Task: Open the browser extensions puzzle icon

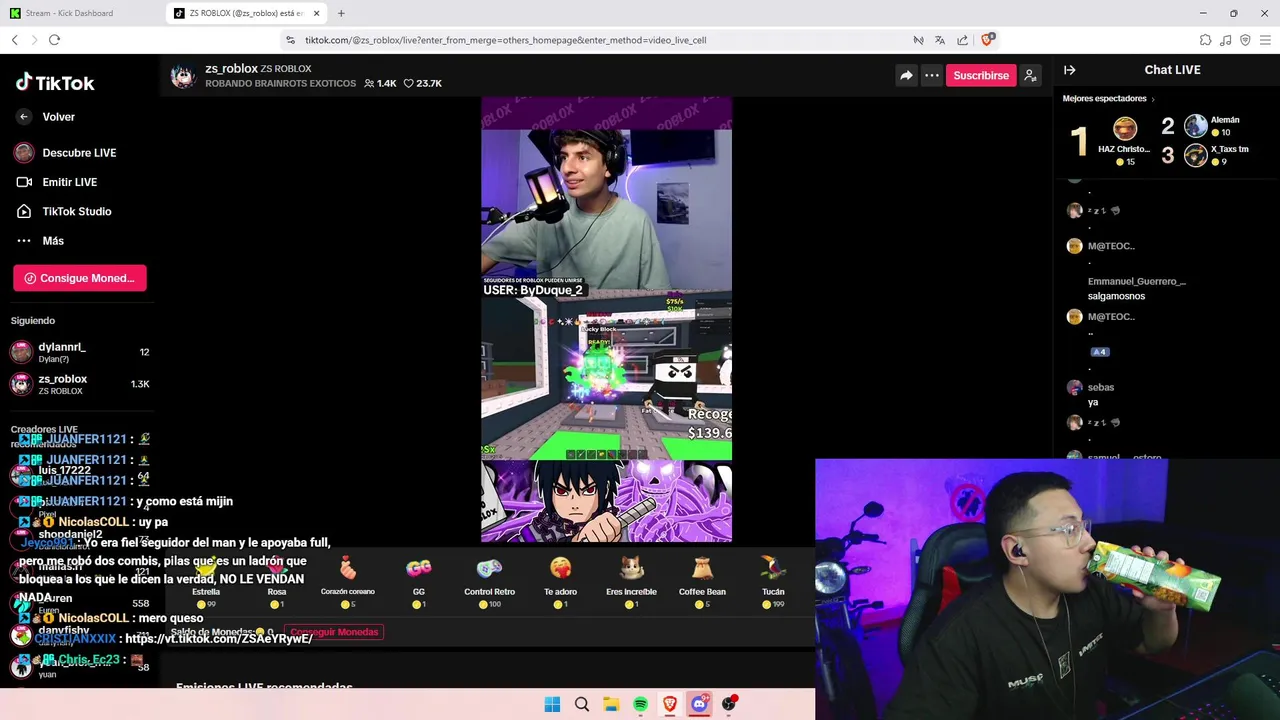Action: pos(1205,40)
